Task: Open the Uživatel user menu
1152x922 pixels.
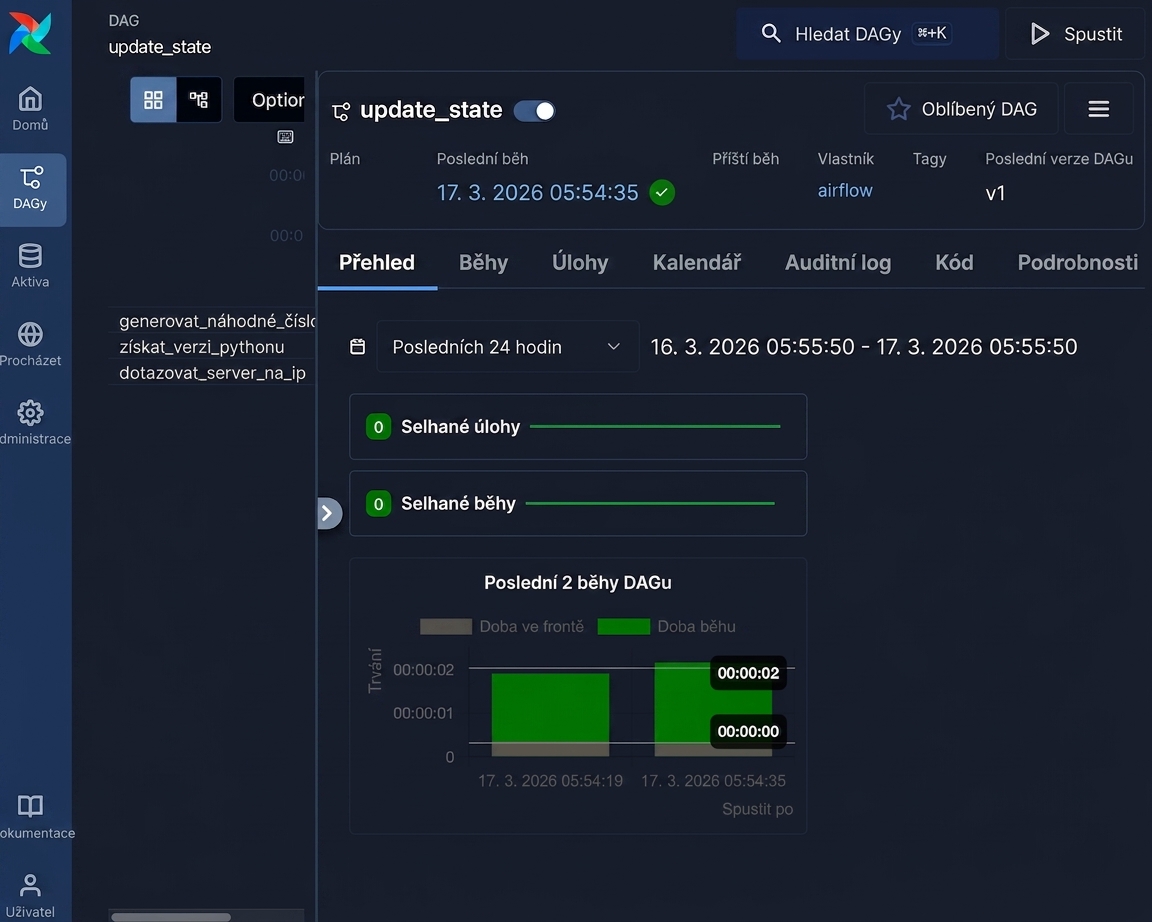Action: pos(30,896)
